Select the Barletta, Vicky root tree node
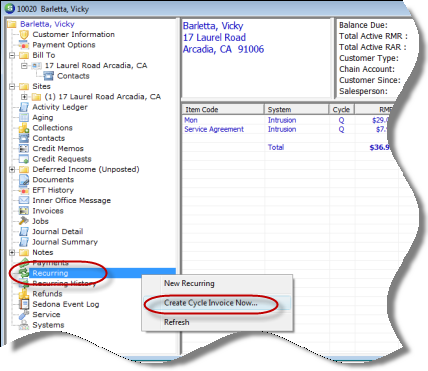The height and width of the screenshot is (371, 428). pyautogui.click(x=47, y=24)
